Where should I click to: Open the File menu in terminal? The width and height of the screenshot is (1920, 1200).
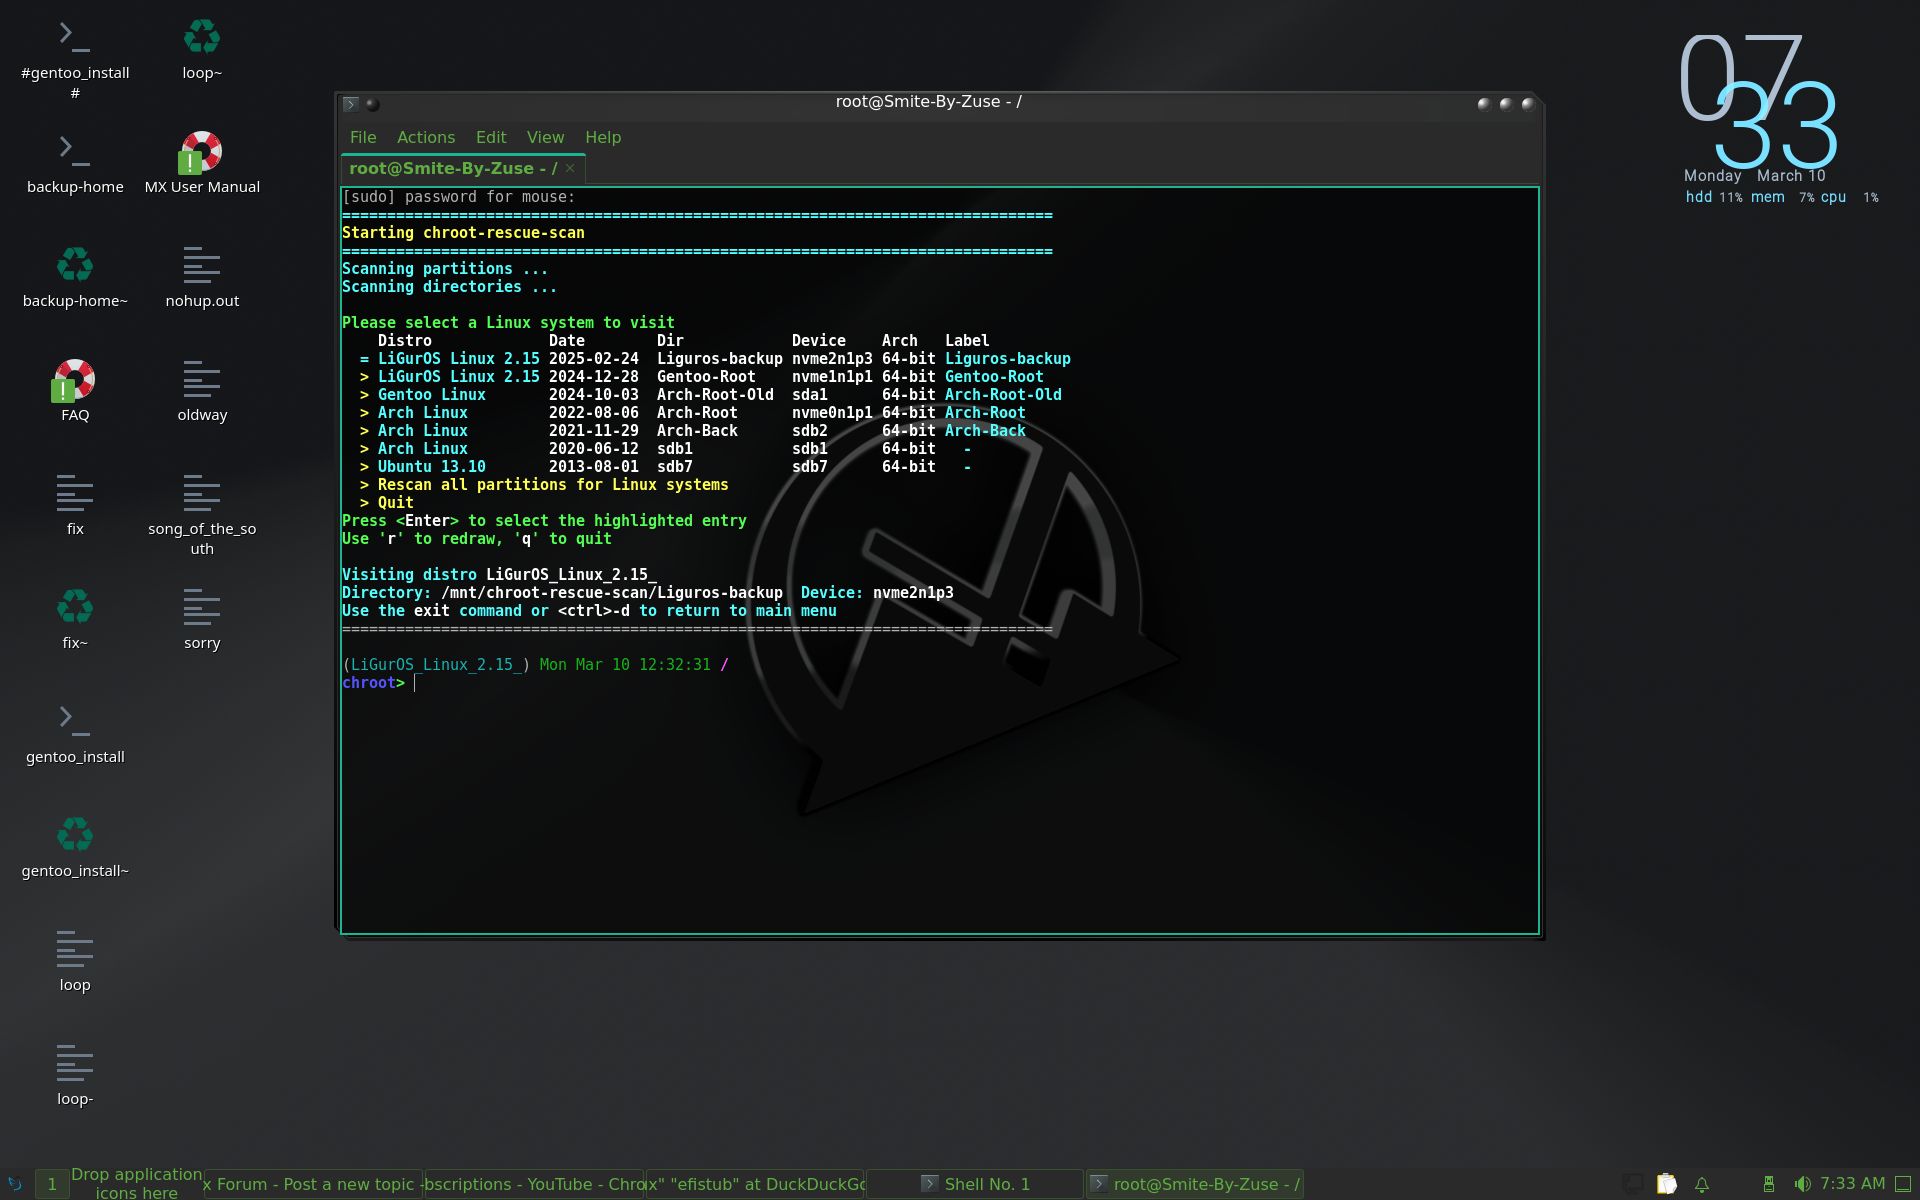363,137
